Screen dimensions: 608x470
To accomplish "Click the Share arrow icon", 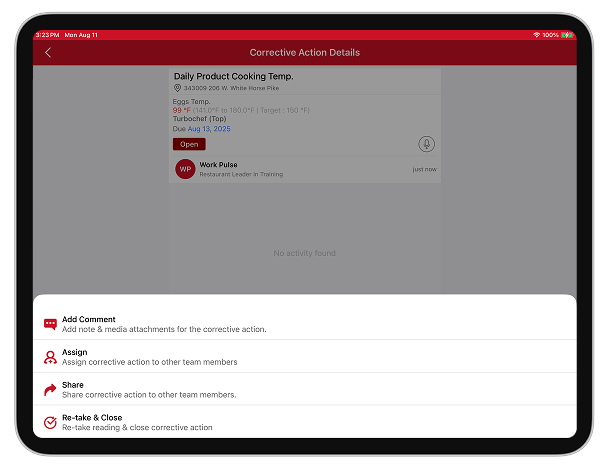I will pyautogui.click(x=50, y=390).
